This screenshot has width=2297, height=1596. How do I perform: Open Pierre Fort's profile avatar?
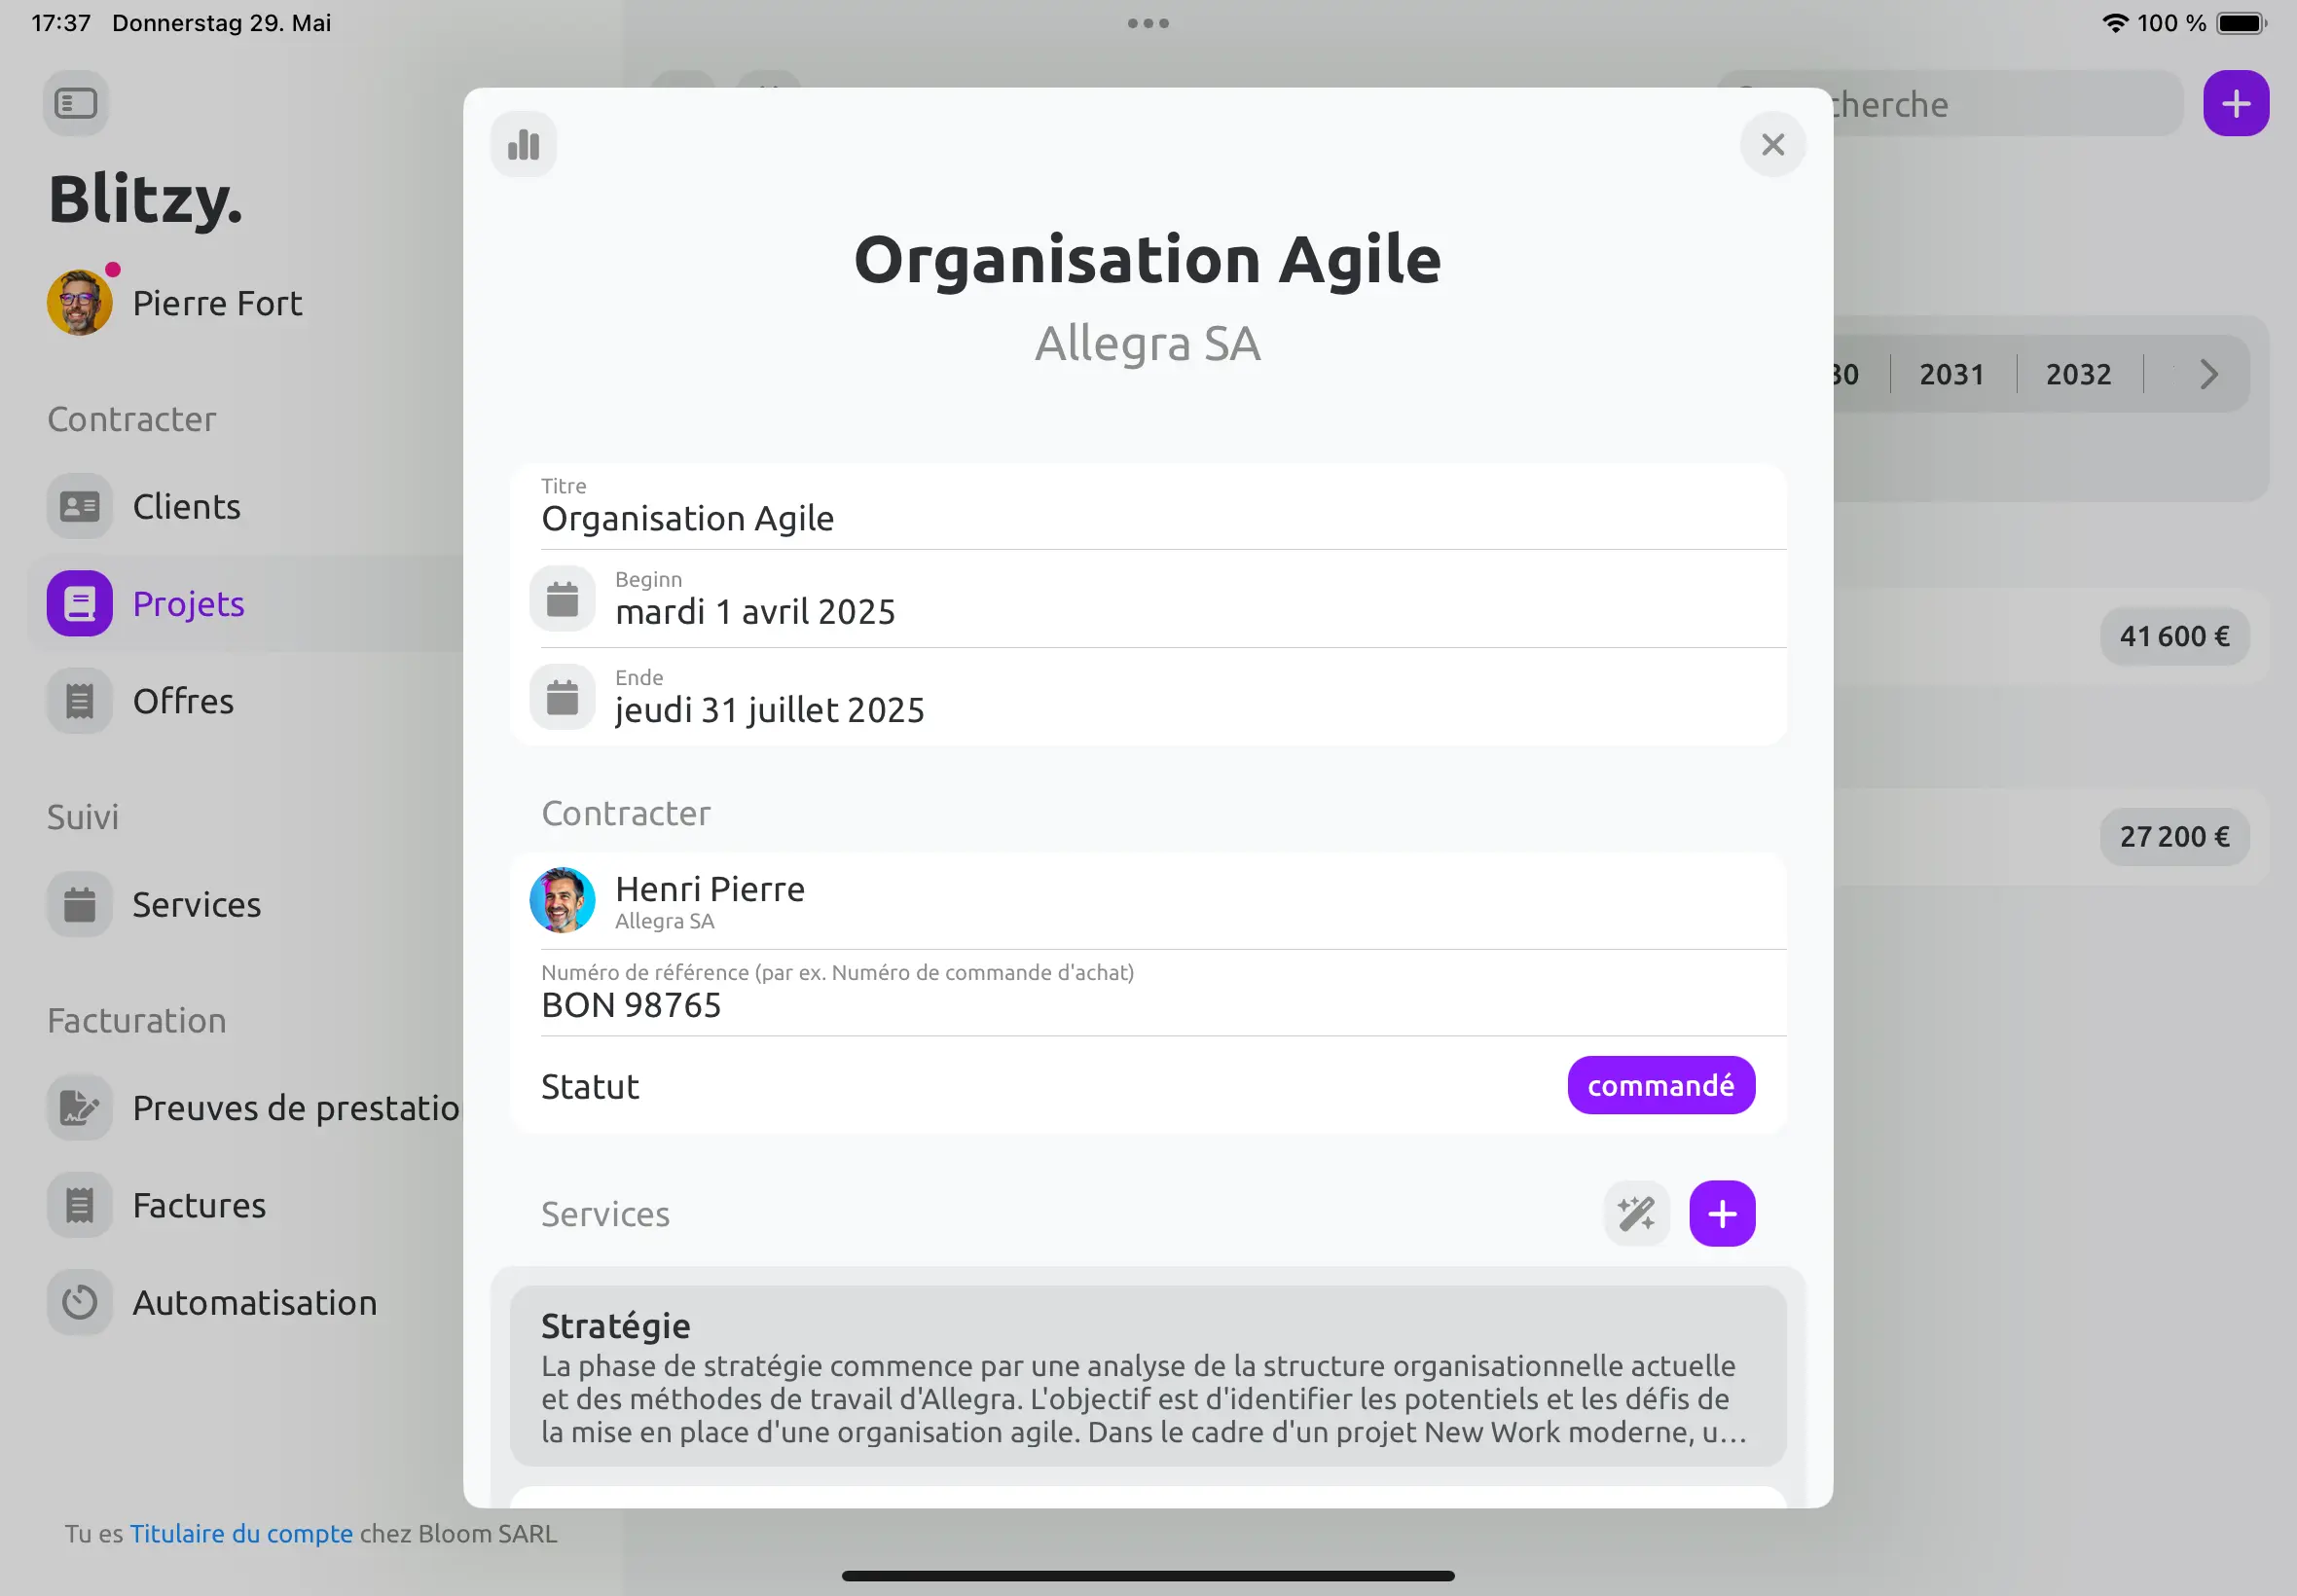[x=79, y=302]
